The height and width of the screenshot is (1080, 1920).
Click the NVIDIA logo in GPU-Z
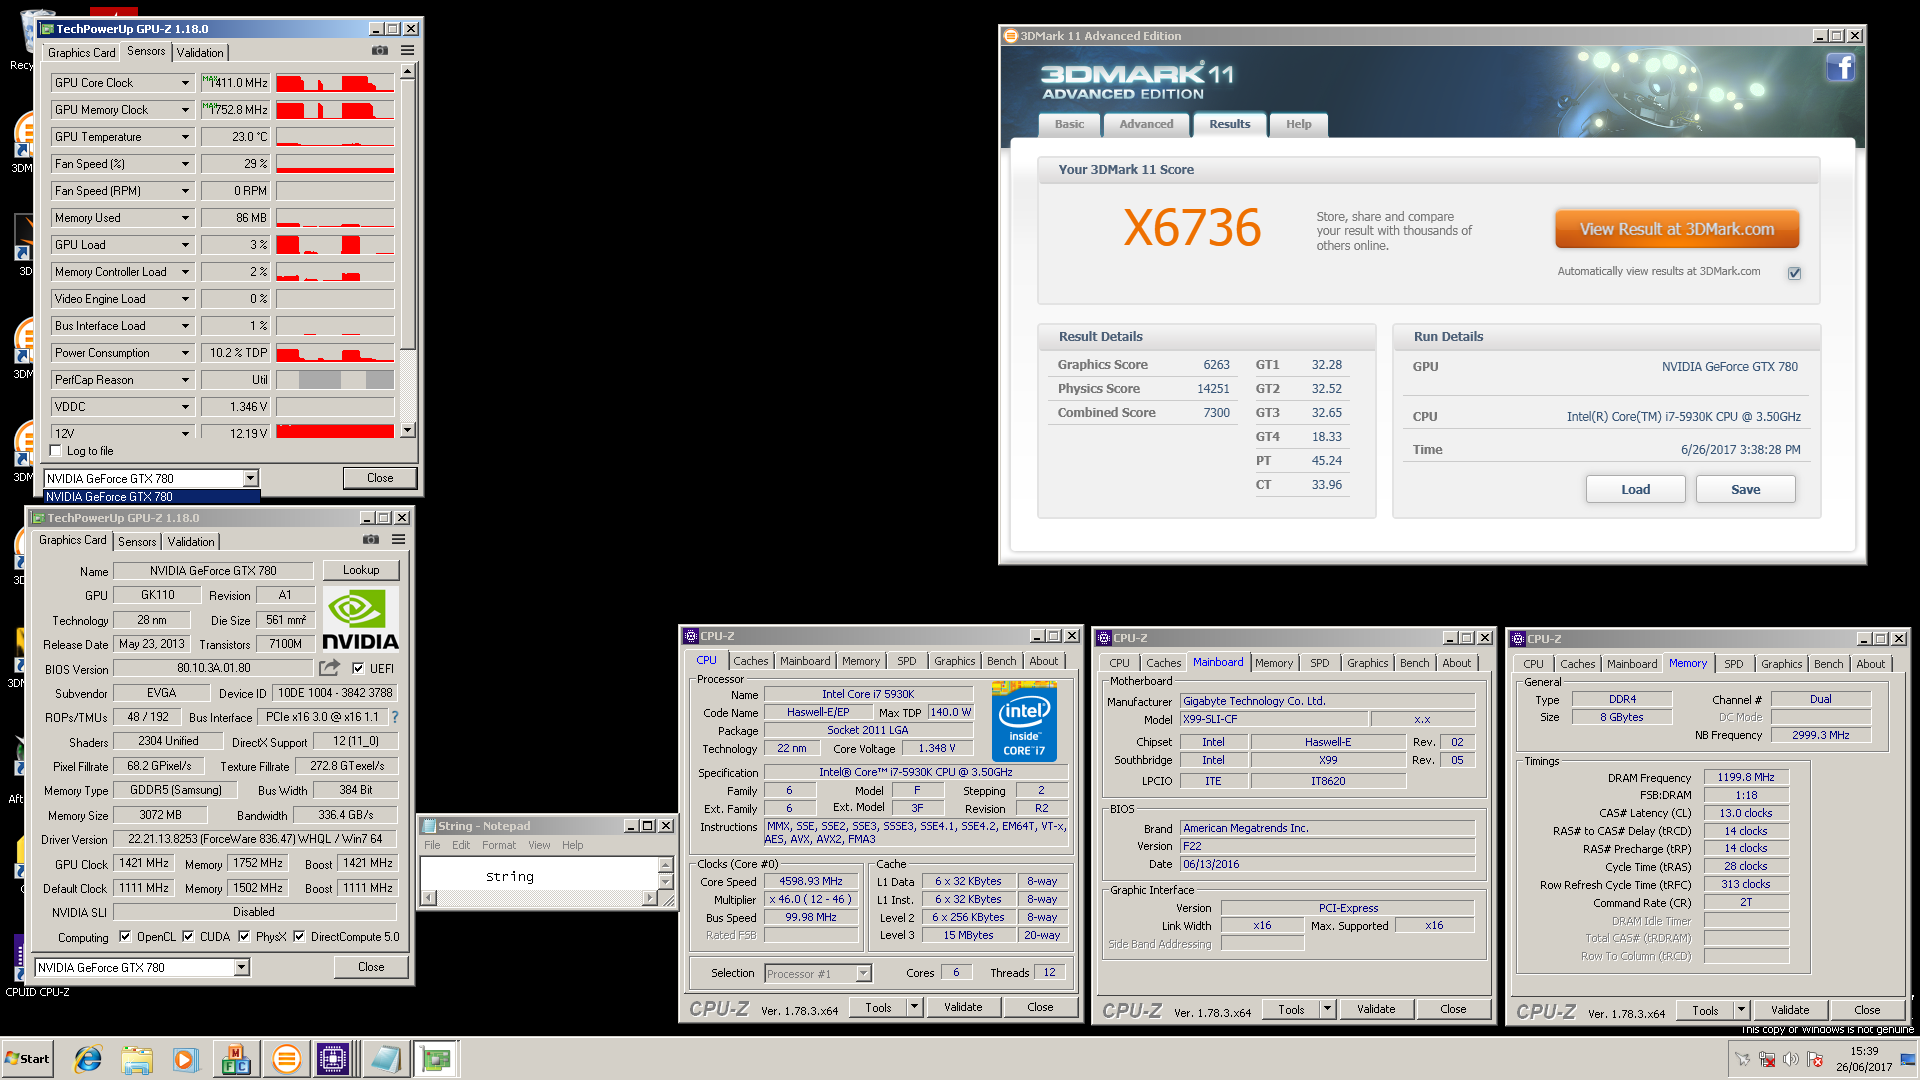pos(360,620)
